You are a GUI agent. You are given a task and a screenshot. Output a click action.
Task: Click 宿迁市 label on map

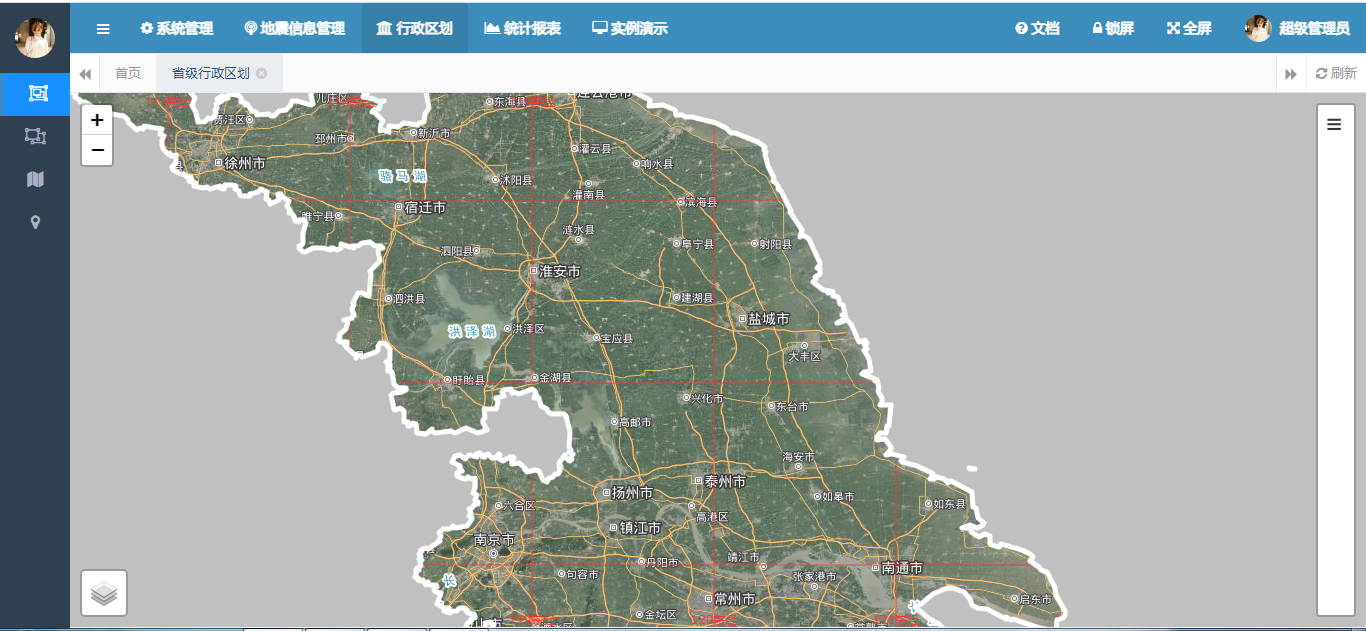(425, 208)
